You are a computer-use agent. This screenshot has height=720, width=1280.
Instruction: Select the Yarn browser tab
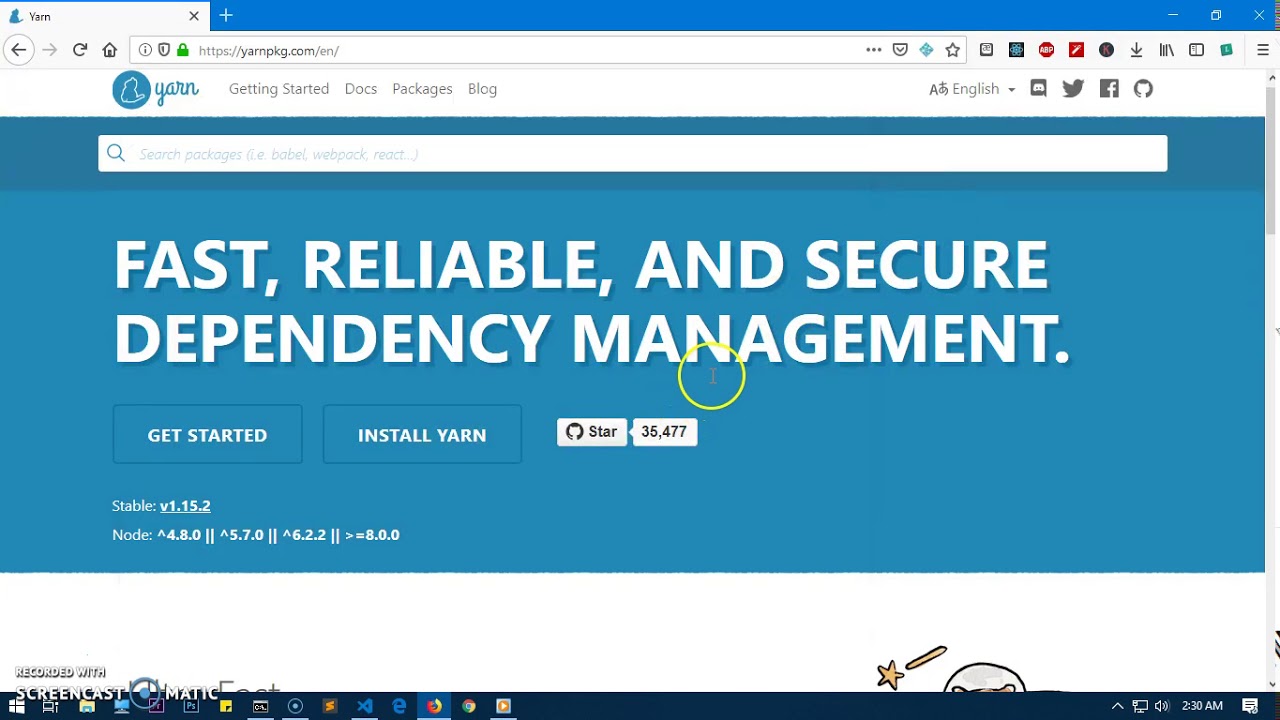click(103, 16)
